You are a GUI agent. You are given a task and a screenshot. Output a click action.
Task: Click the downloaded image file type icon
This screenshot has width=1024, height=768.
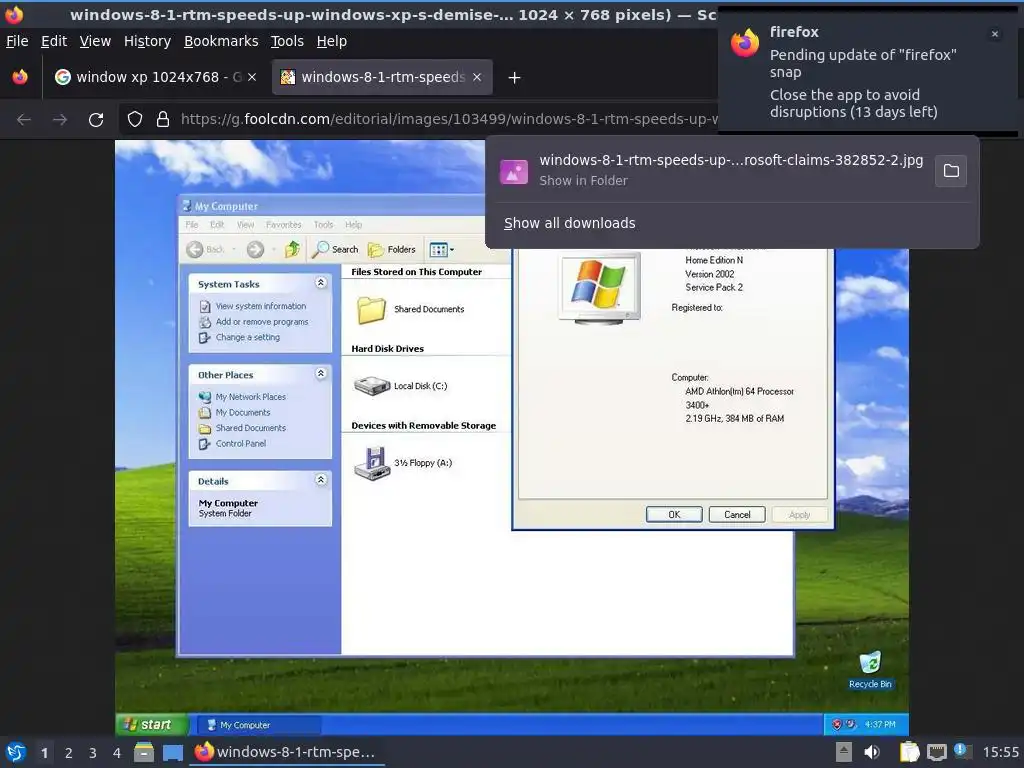coord(514,172)
